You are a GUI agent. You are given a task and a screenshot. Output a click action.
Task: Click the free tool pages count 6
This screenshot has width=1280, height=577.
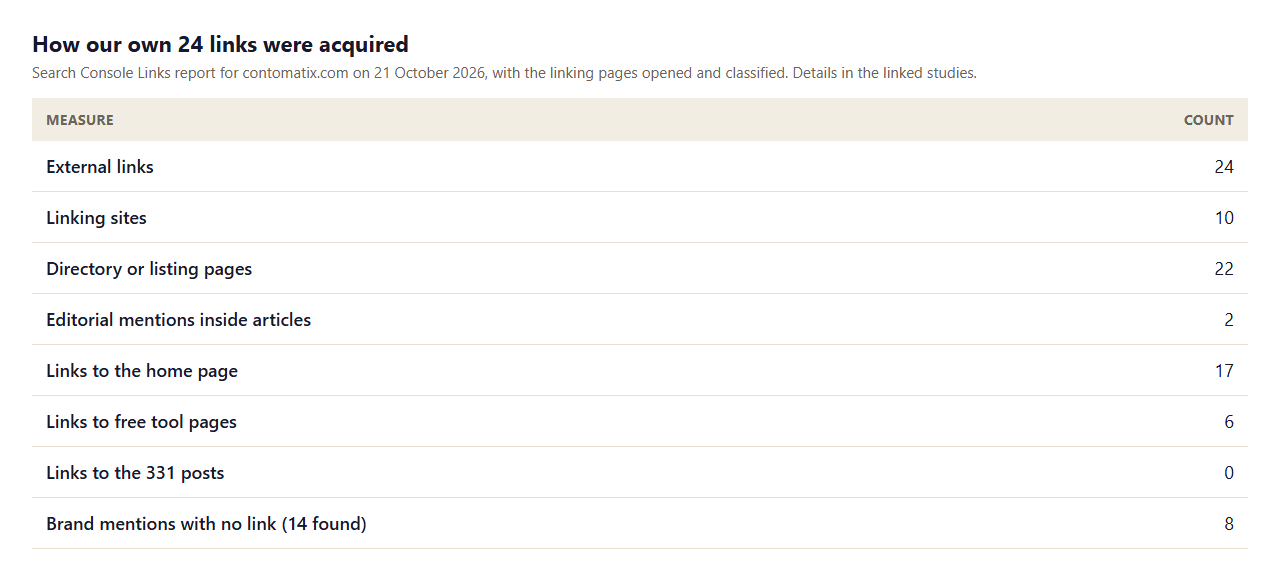pyautogui.click(x=1229, y=422)
